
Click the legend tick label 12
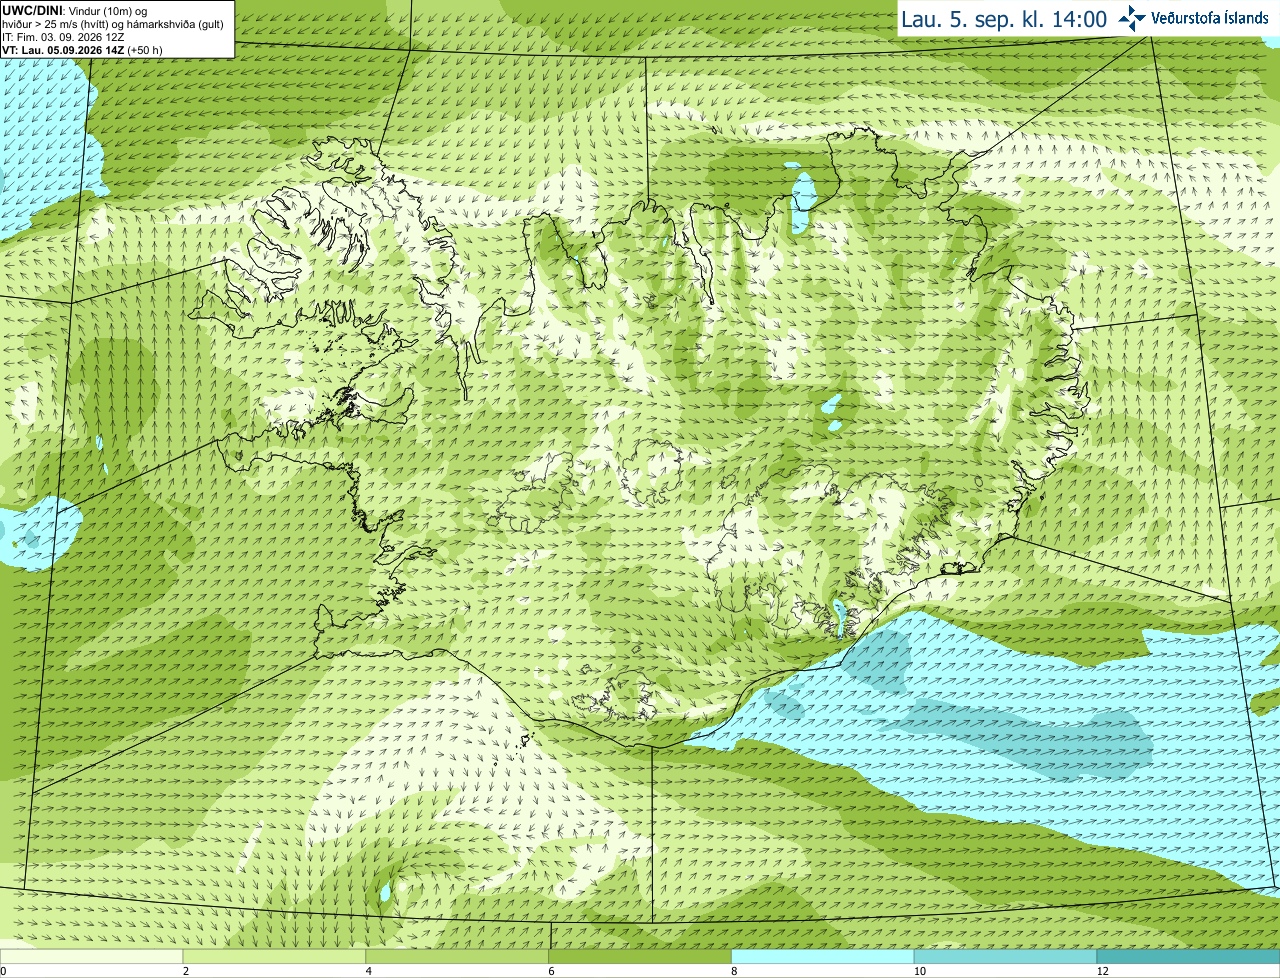(x=1102, y=971)
